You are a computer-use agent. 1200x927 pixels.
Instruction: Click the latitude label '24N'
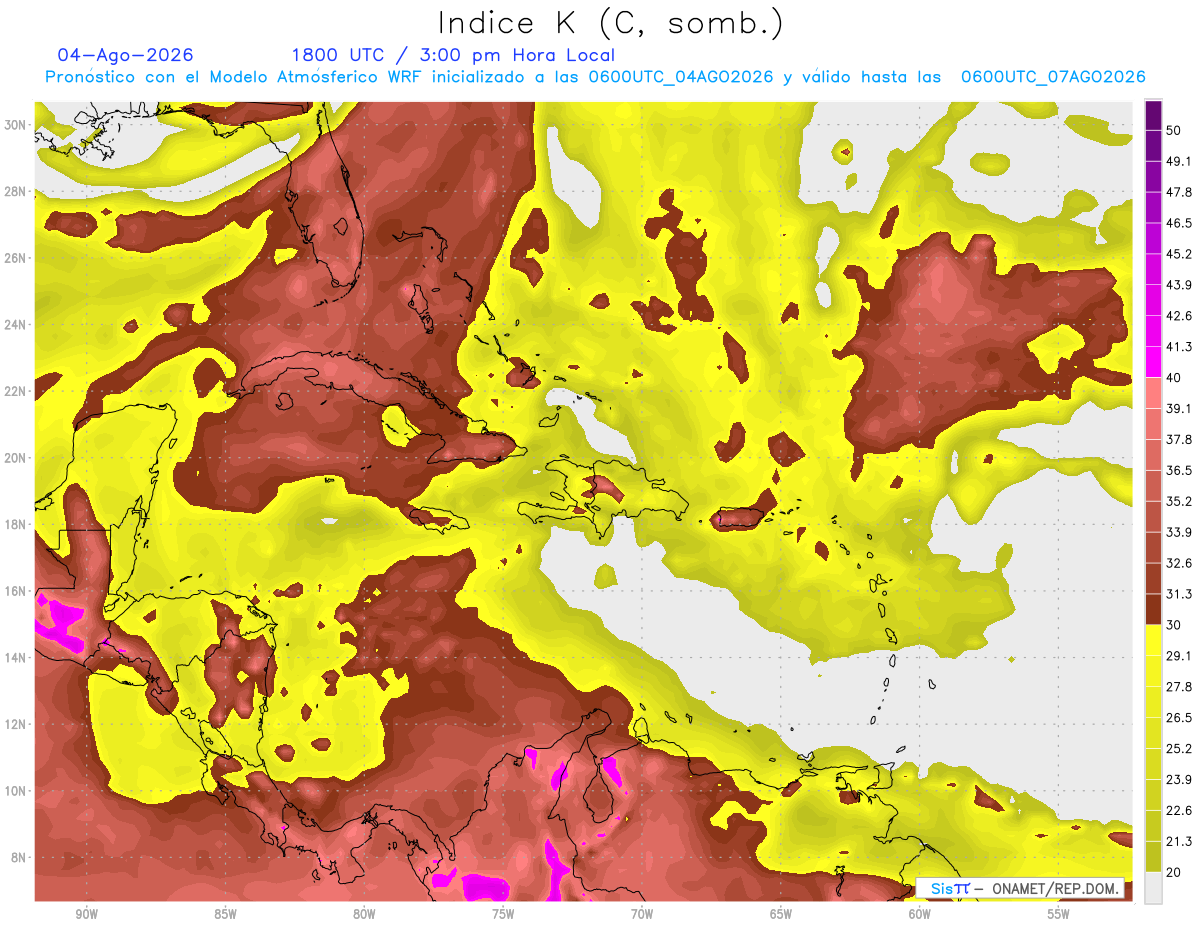click(x=15, y=325)
